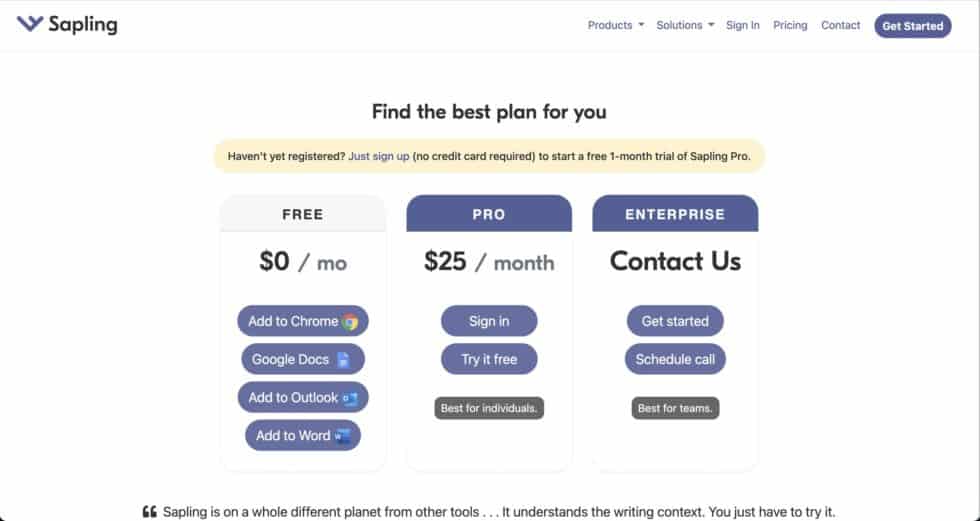
Task: Expand the Solutions dropdown menu
Action: 685,26
